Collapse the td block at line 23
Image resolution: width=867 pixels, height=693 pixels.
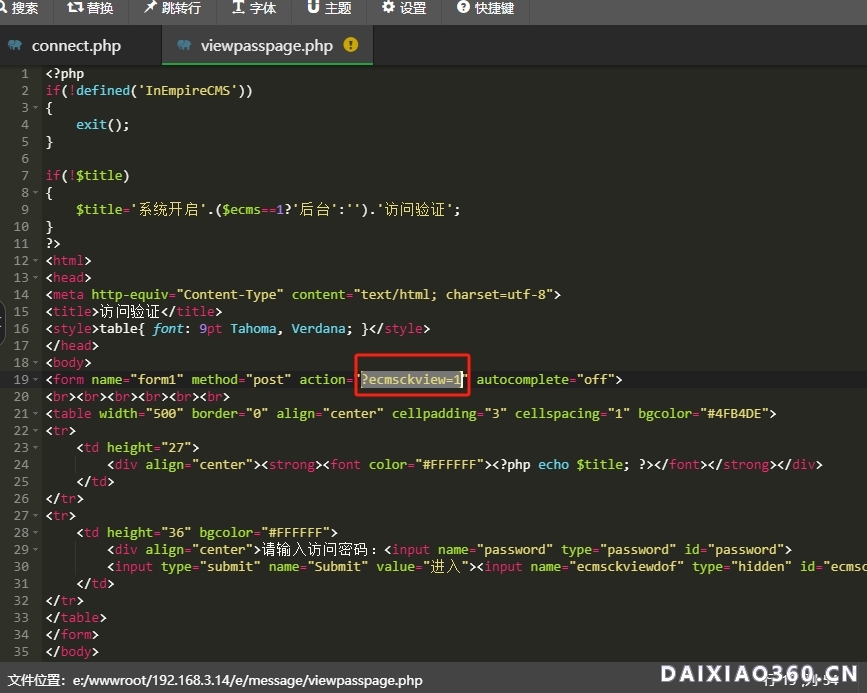34,447
